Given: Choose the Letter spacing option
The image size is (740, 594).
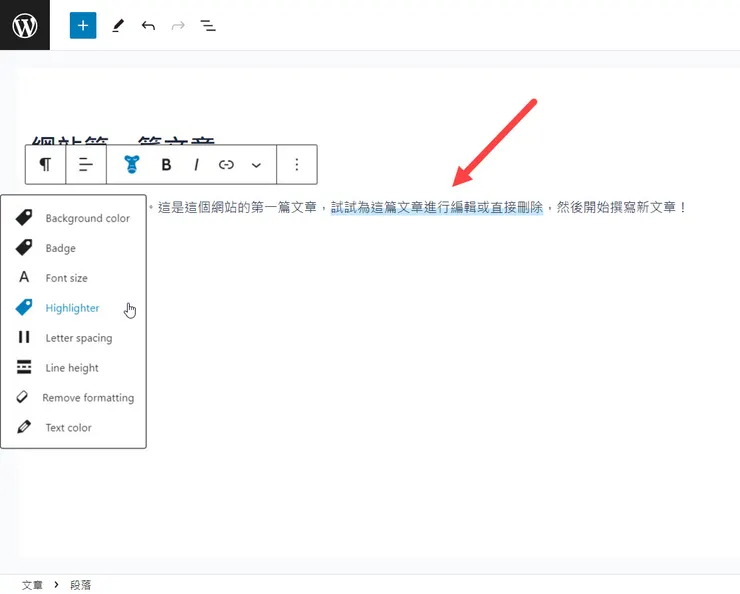Looking at the screenshot, I should click(x=74, y=338).
